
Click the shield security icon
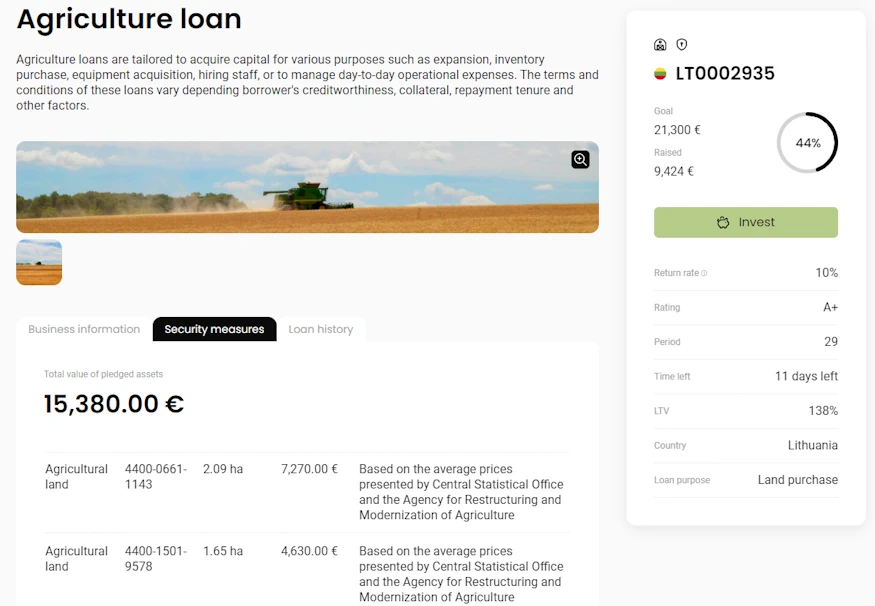point(682,45)
